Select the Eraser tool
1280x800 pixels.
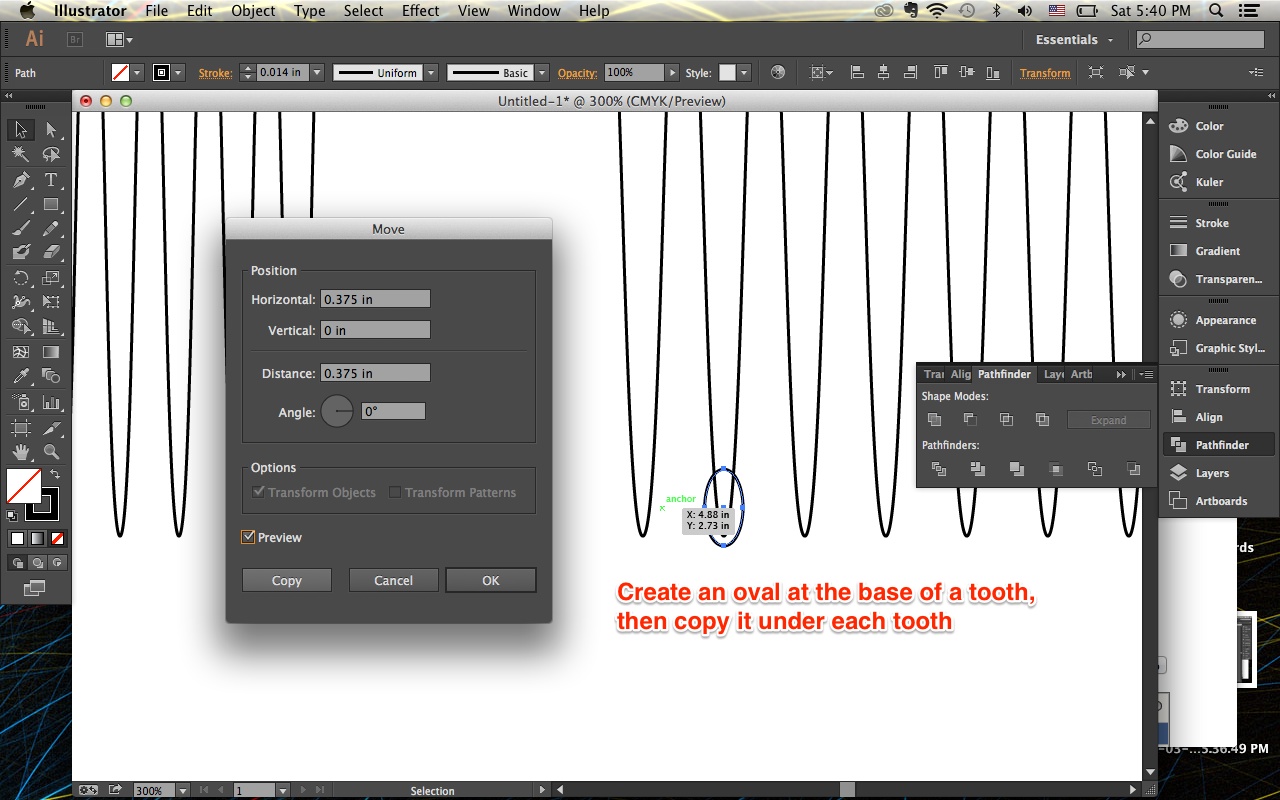51,253
